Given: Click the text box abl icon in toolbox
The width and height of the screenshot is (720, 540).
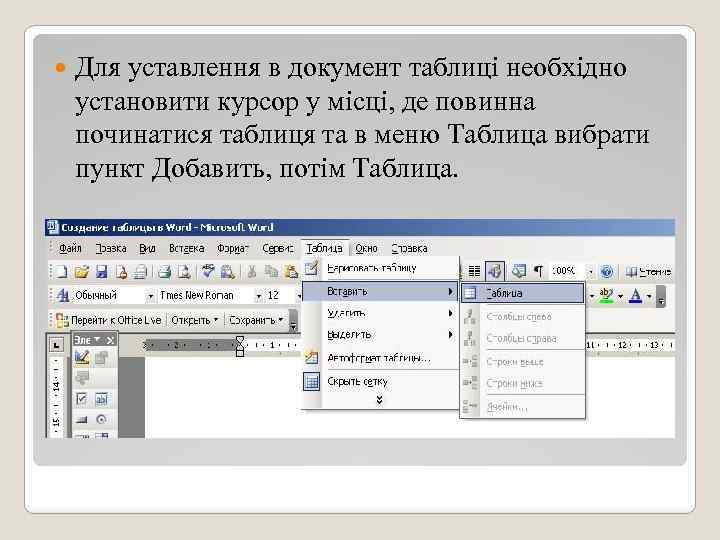Looking at the screenshot, I should 101,399.
